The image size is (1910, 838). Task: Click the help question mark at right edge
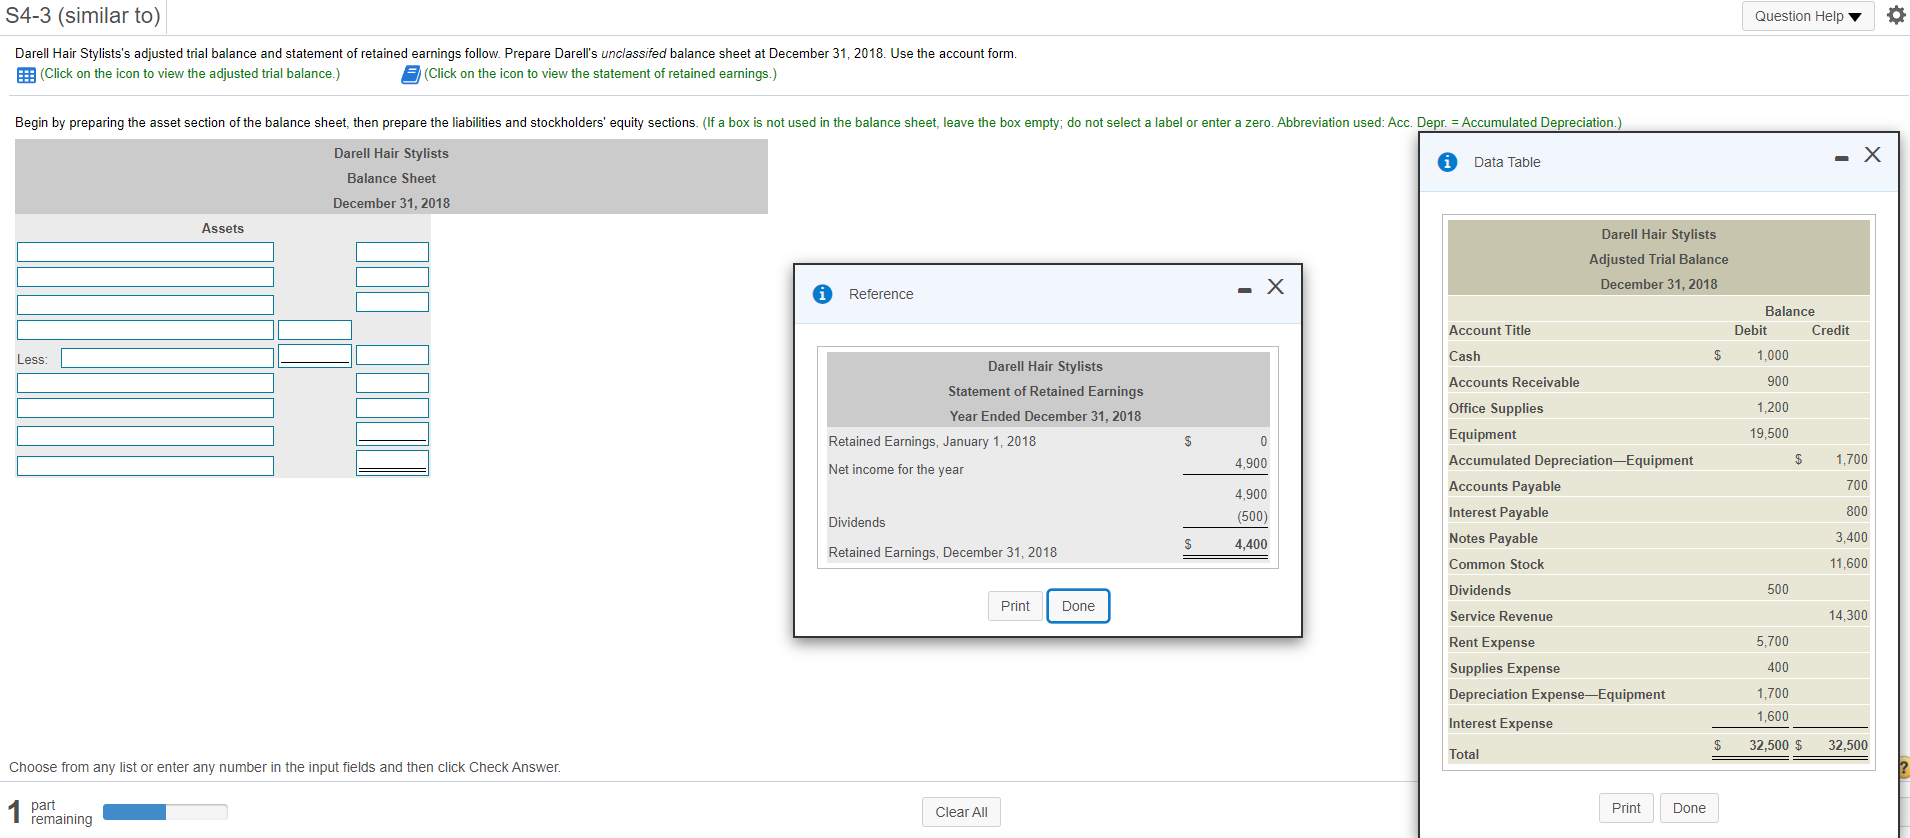pyautogui.click(x=1903, y=768)
